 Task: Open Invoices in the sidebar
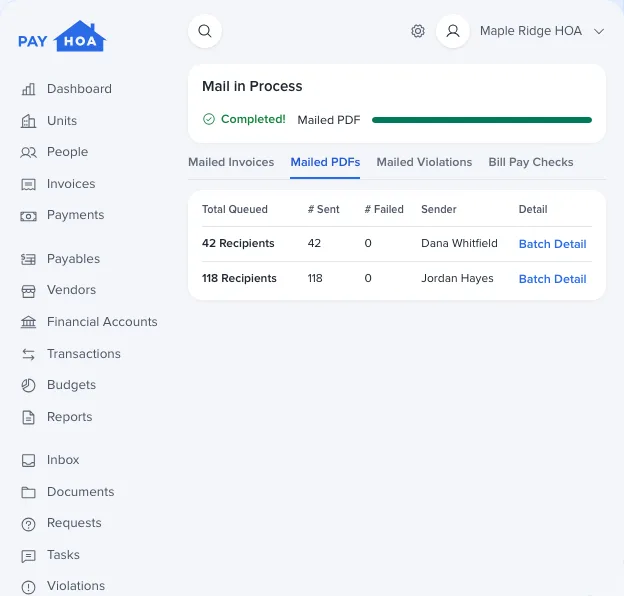[71, 184]
